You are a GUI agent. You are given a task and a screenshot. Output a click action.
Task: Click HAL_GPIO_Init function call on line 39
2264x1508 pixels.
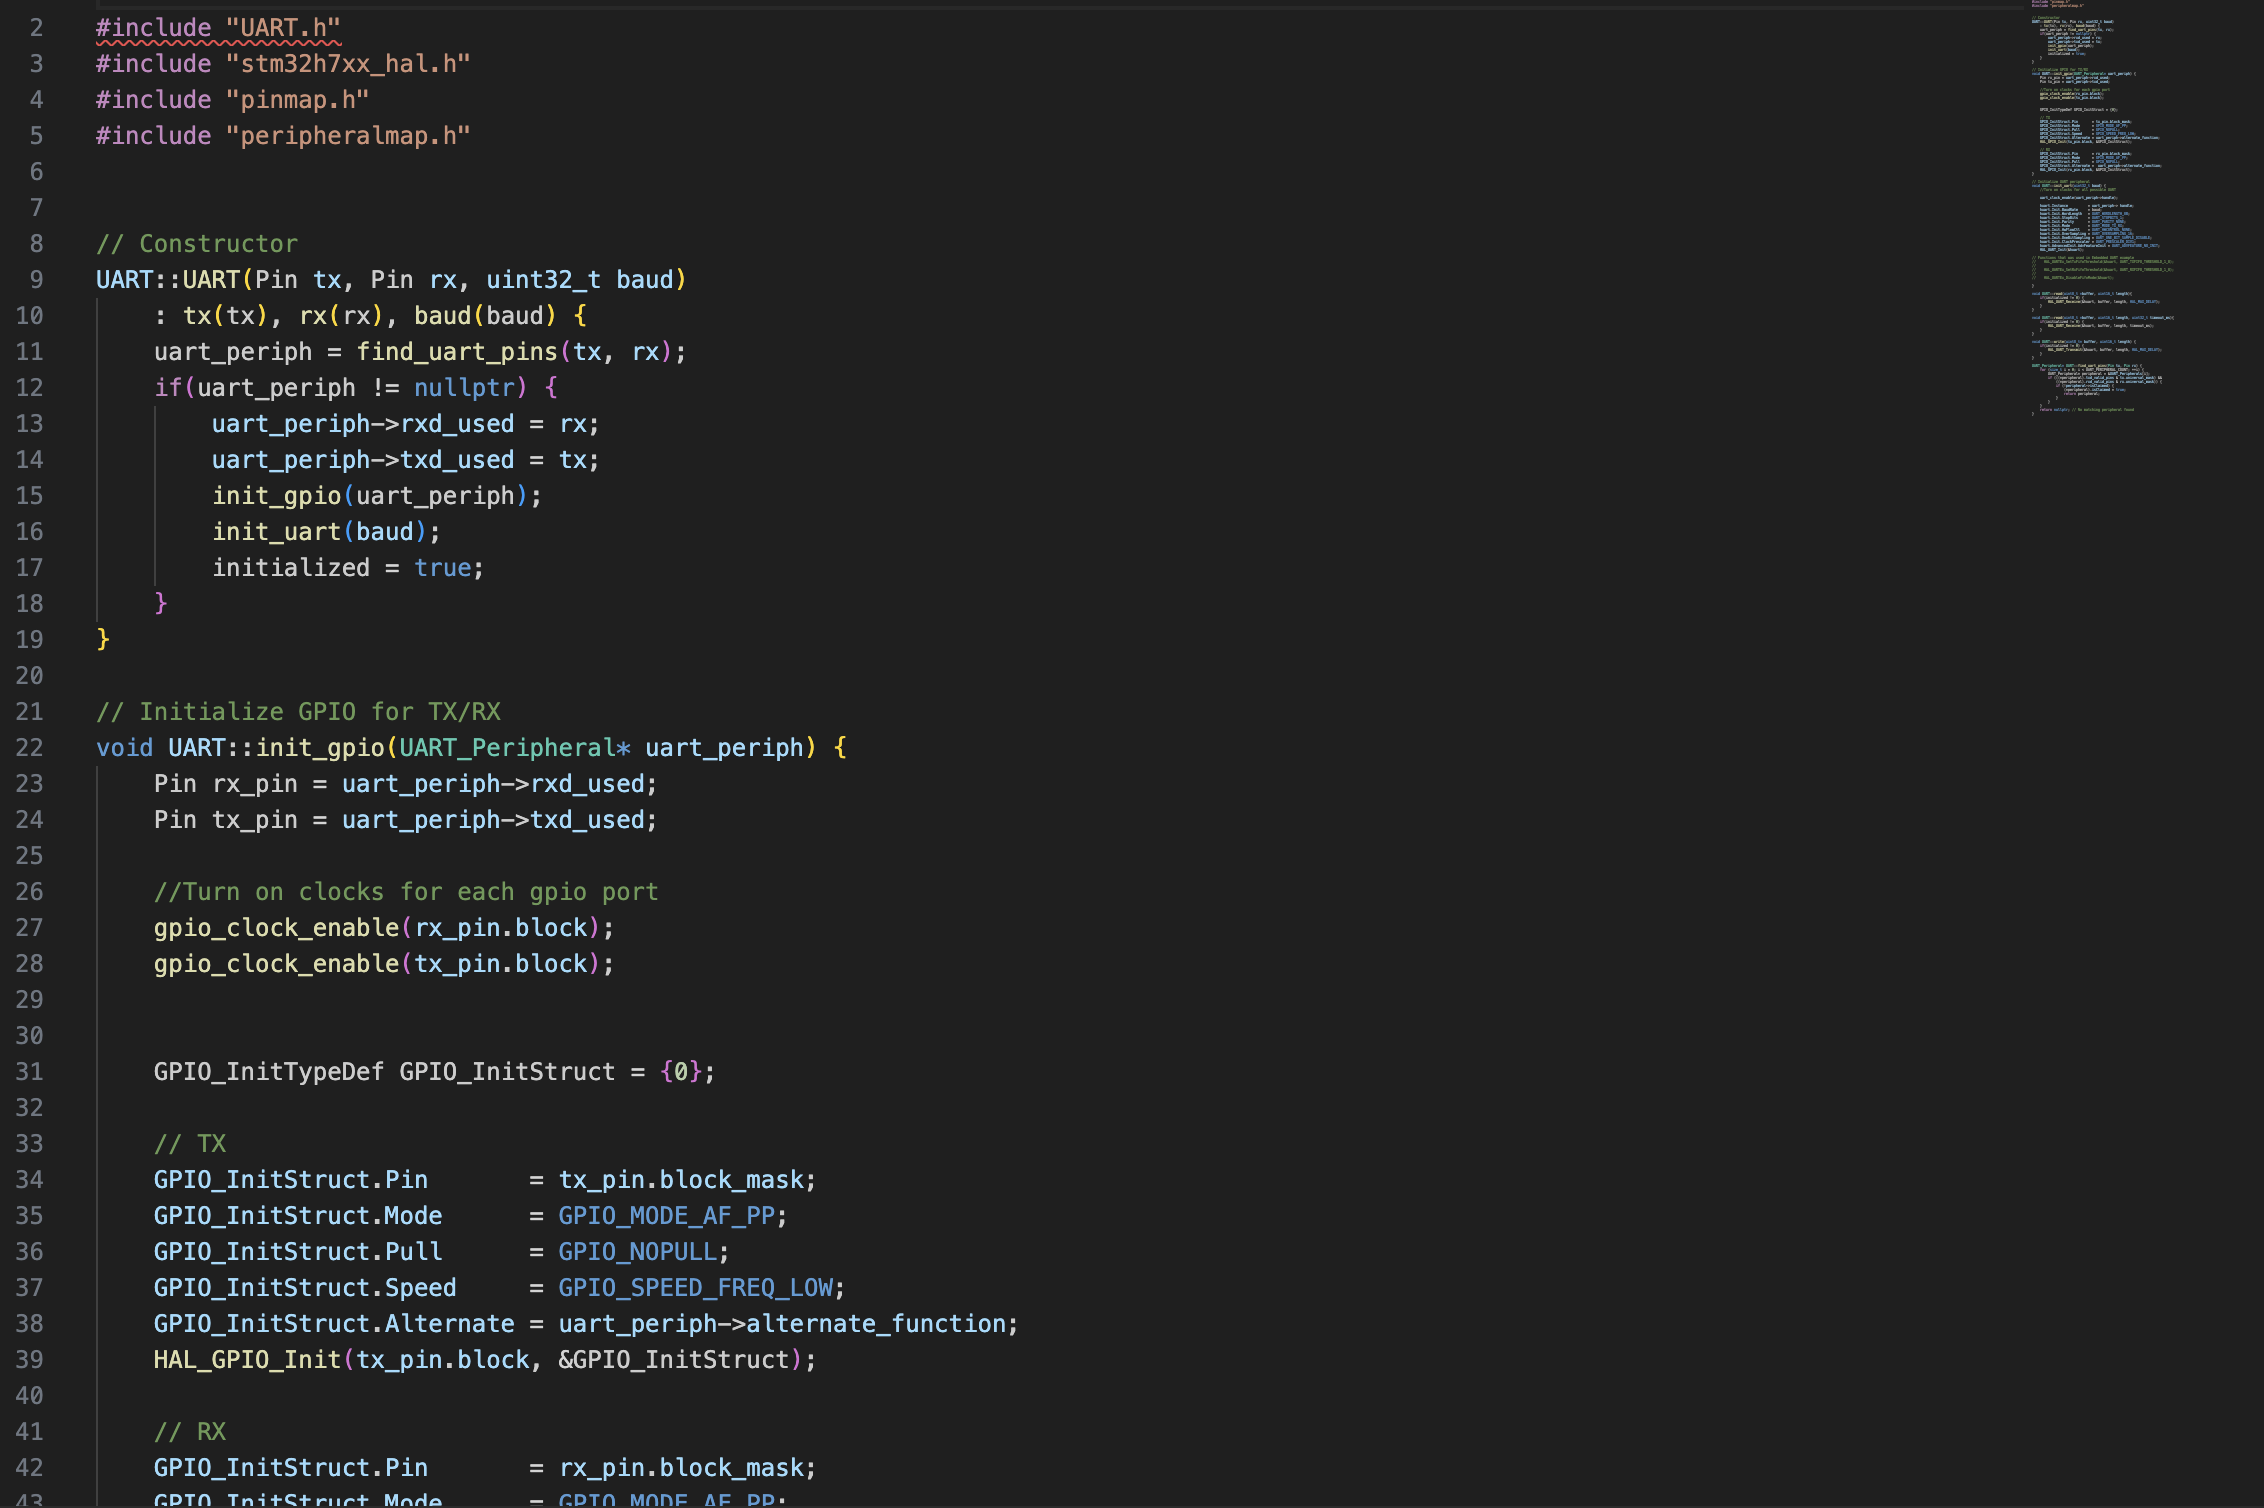247,1360
